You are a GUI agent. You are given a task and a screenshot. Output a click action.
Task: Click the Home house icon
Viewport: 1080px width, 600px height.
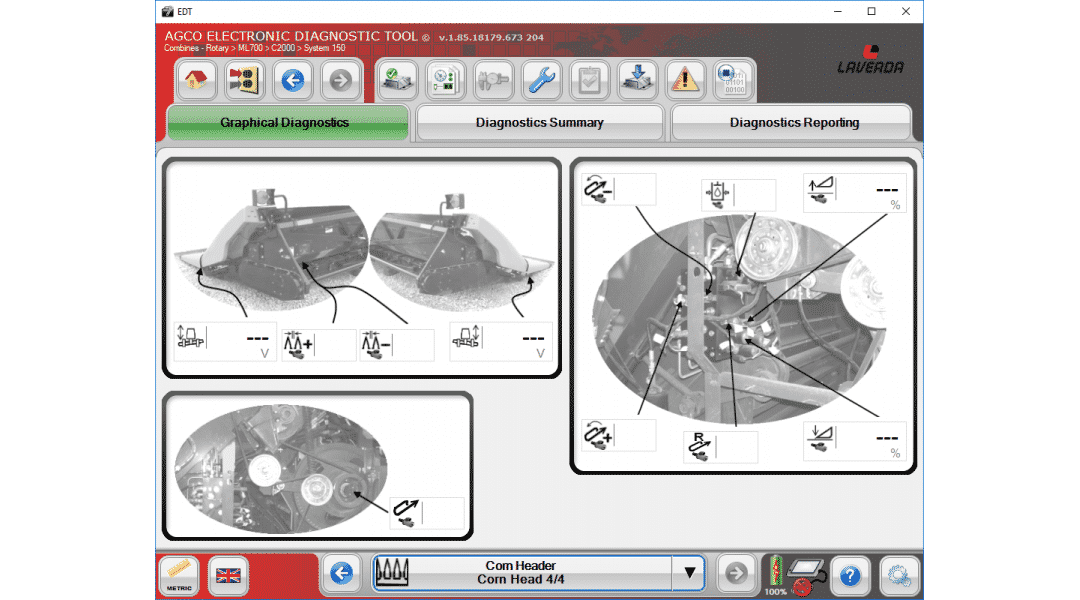(197, 79)
